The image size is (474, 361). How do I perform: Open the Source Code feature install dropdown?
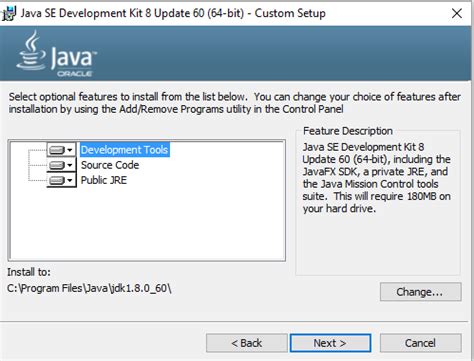point(61,165)
